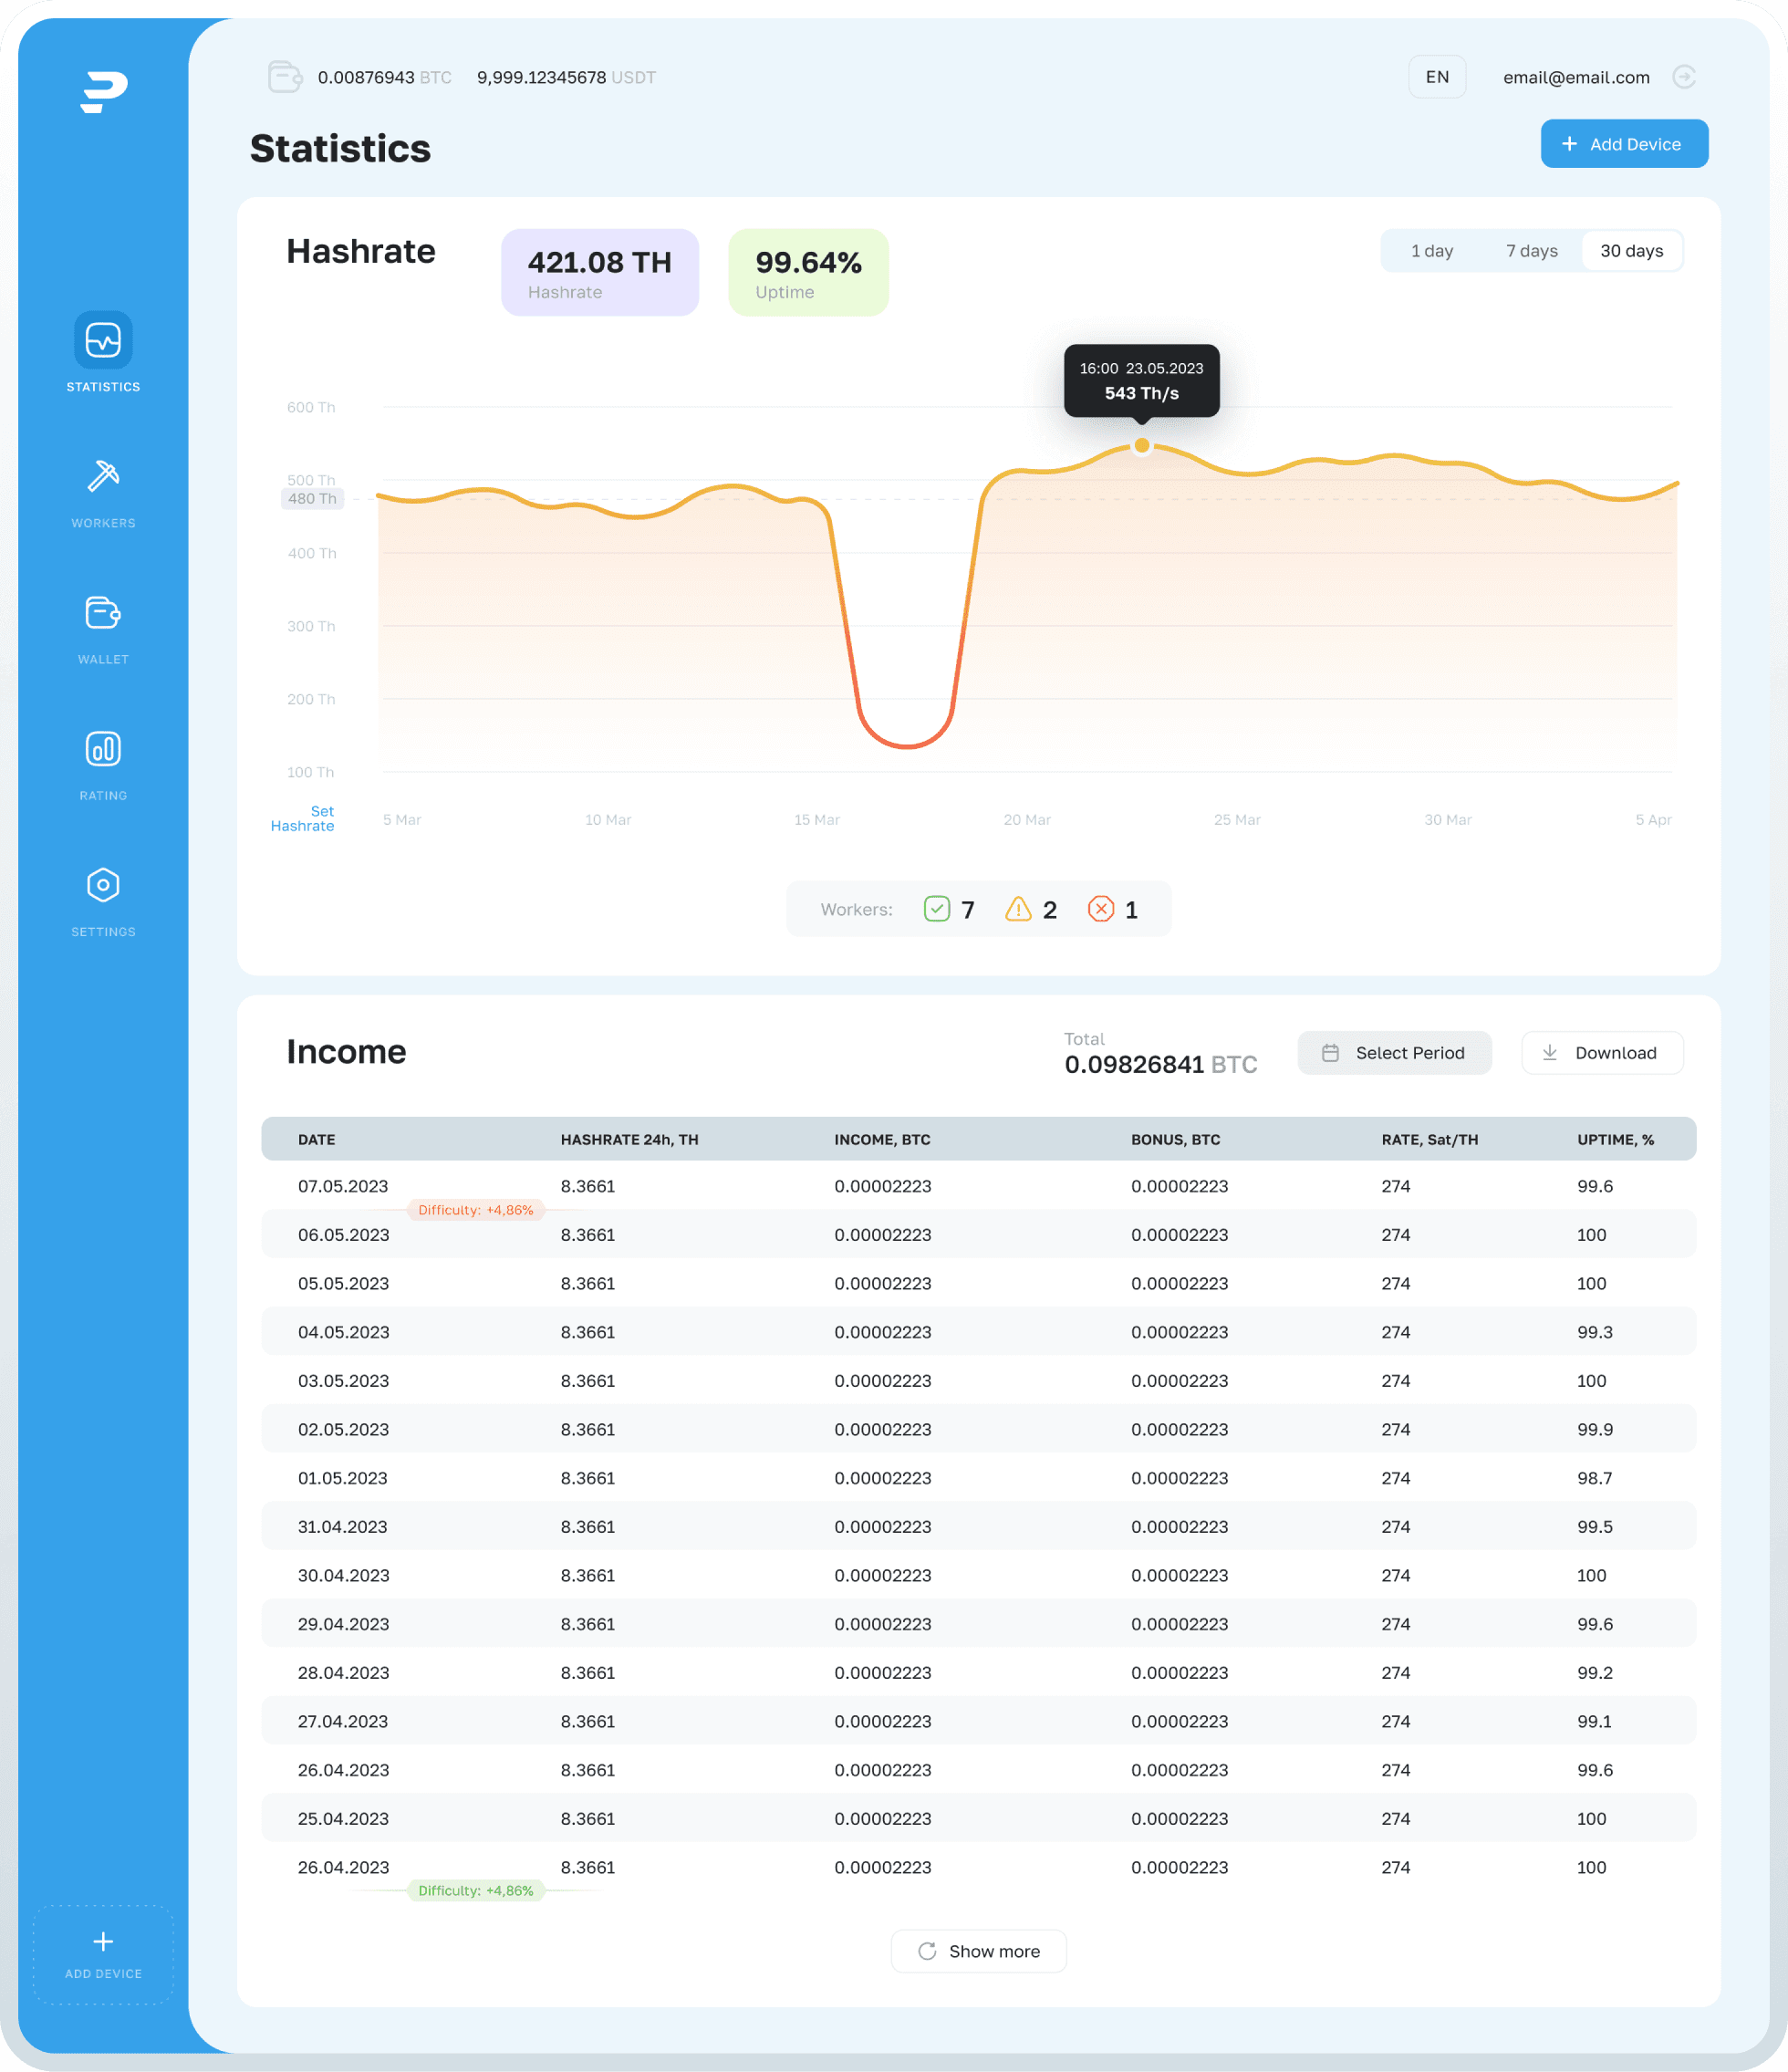Open the Rating chart icon
The height and width of the screenshot is (2072, 1788).
pos(103,749)
